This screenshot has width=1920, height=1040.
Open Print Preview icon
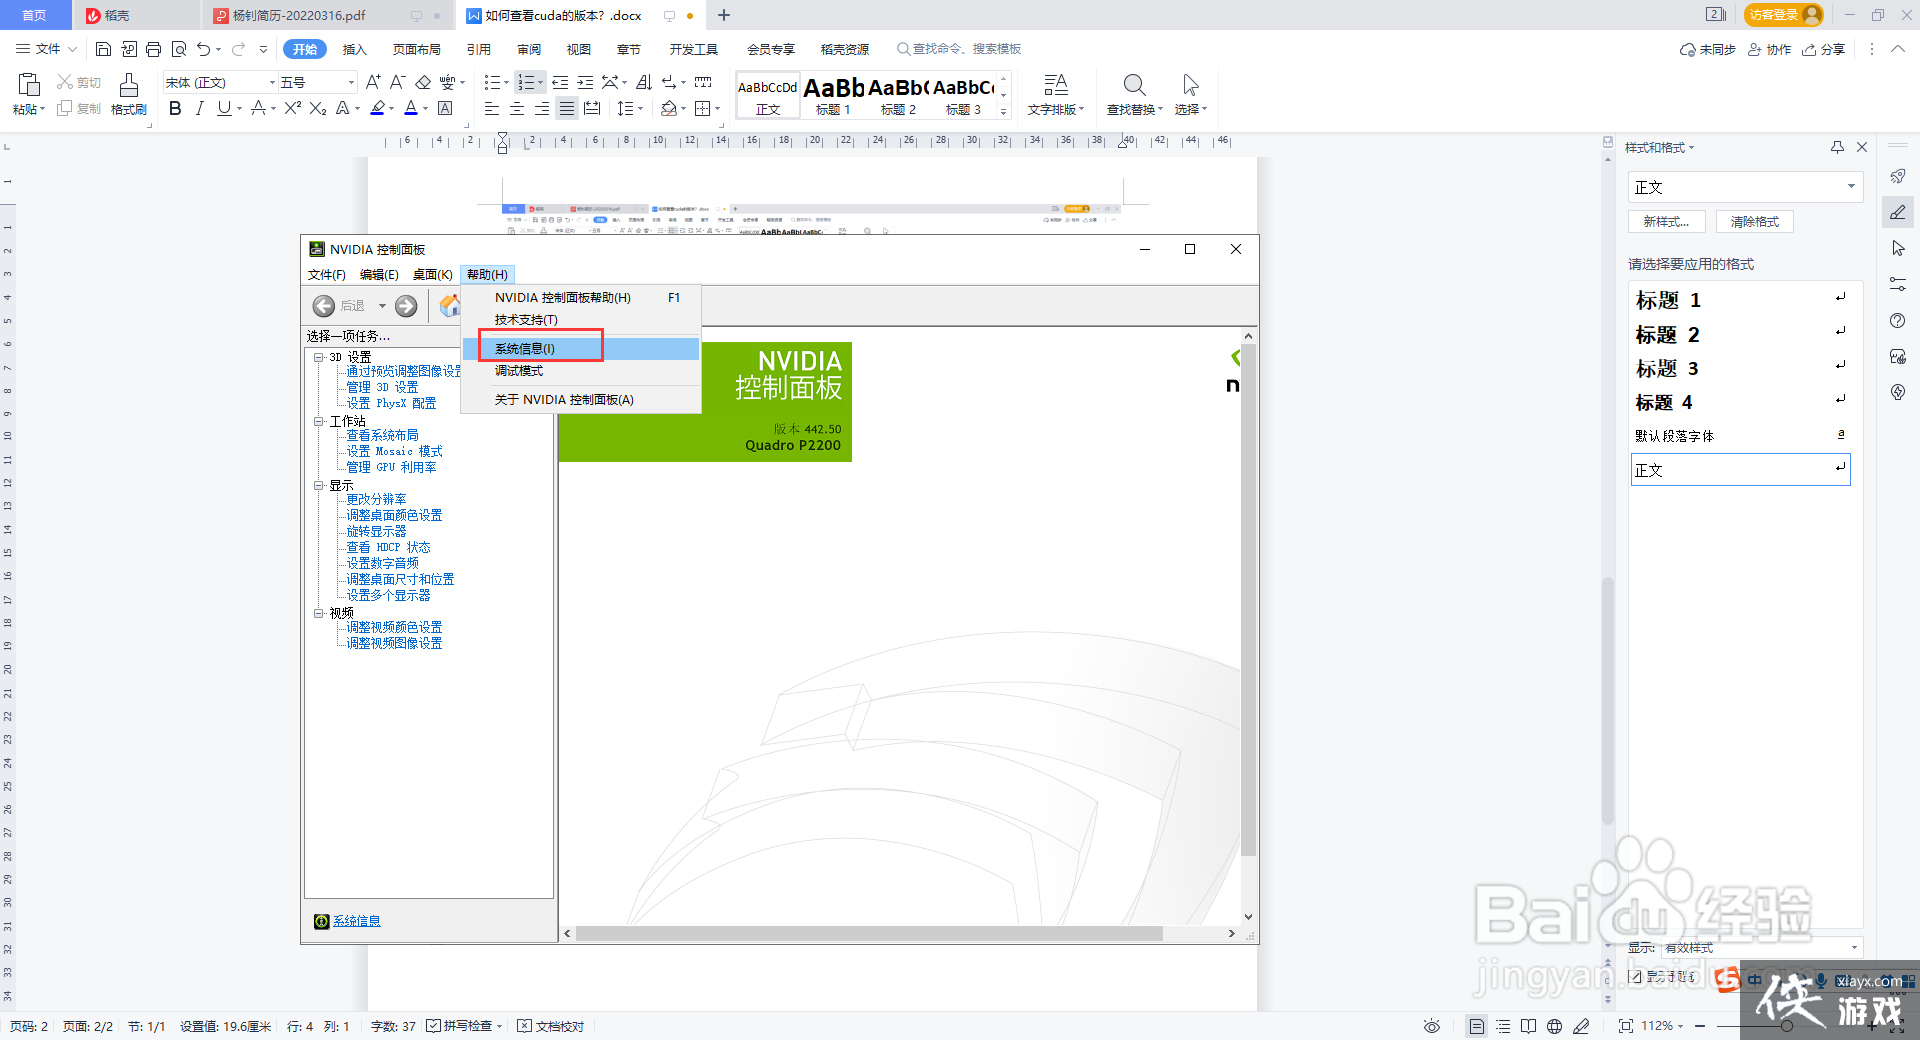[179, 49]
